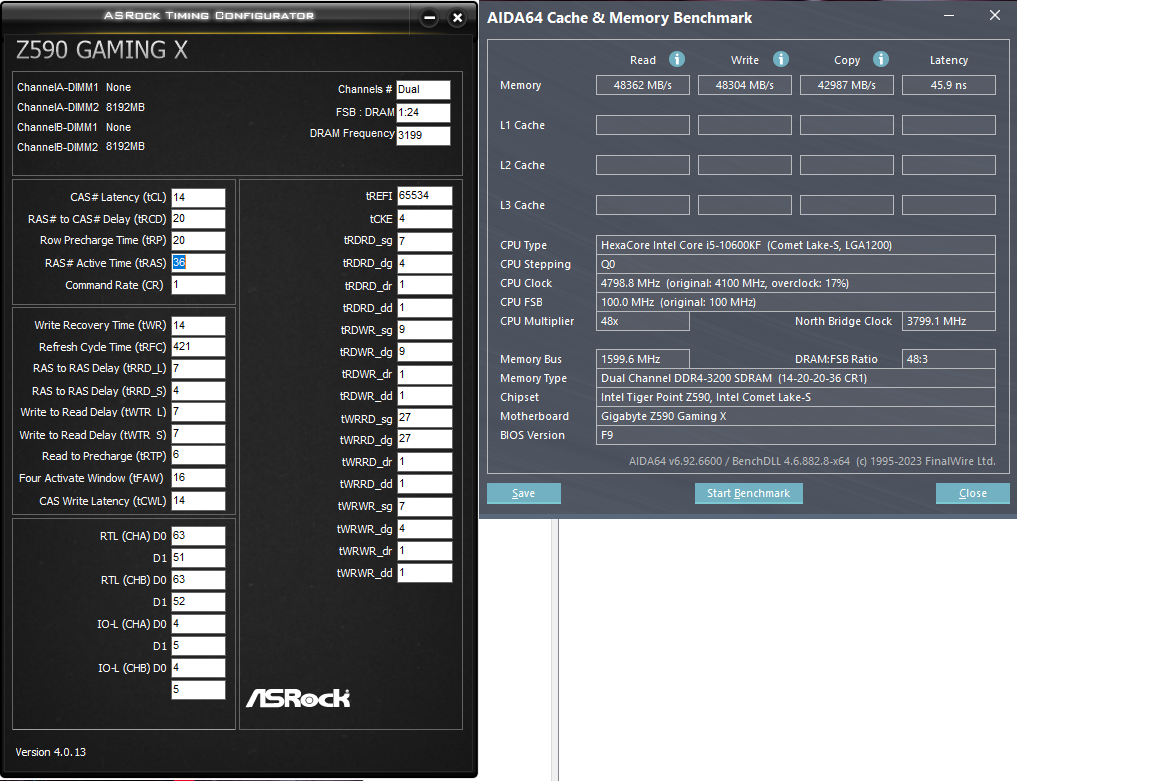Viewport: 1152px width, 781px height.
Task: Close the ASRock Timing Configurator window
Action: (x=458, y=18)
